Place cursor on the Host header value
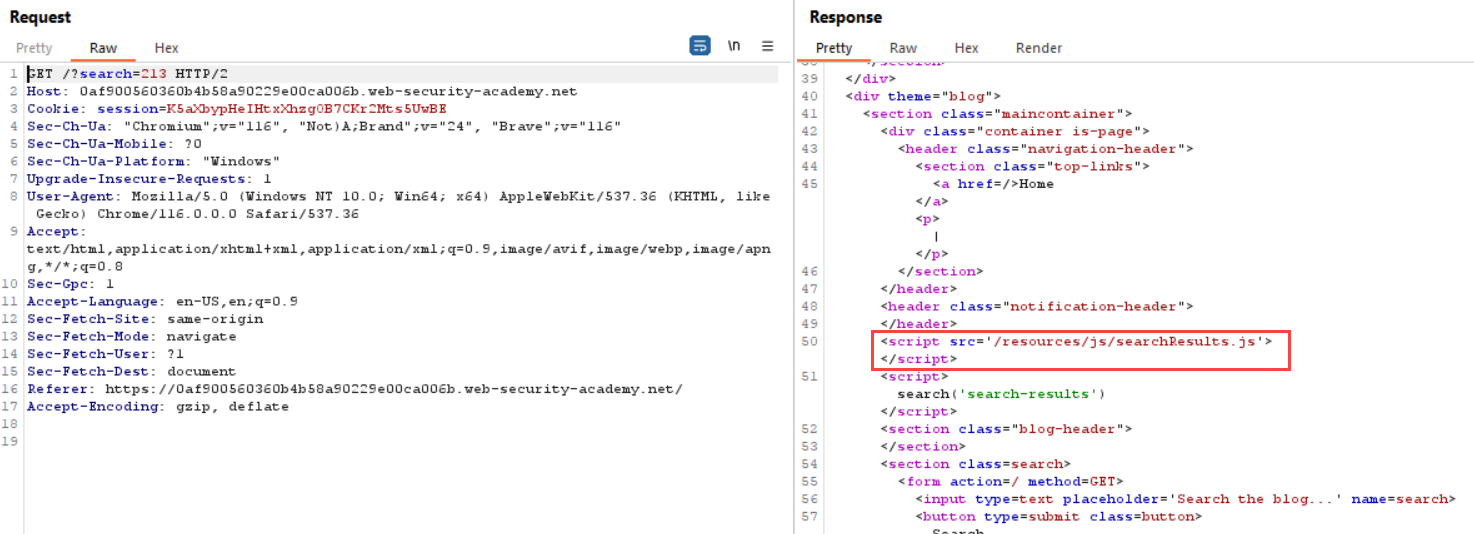 tap(328, 91)
